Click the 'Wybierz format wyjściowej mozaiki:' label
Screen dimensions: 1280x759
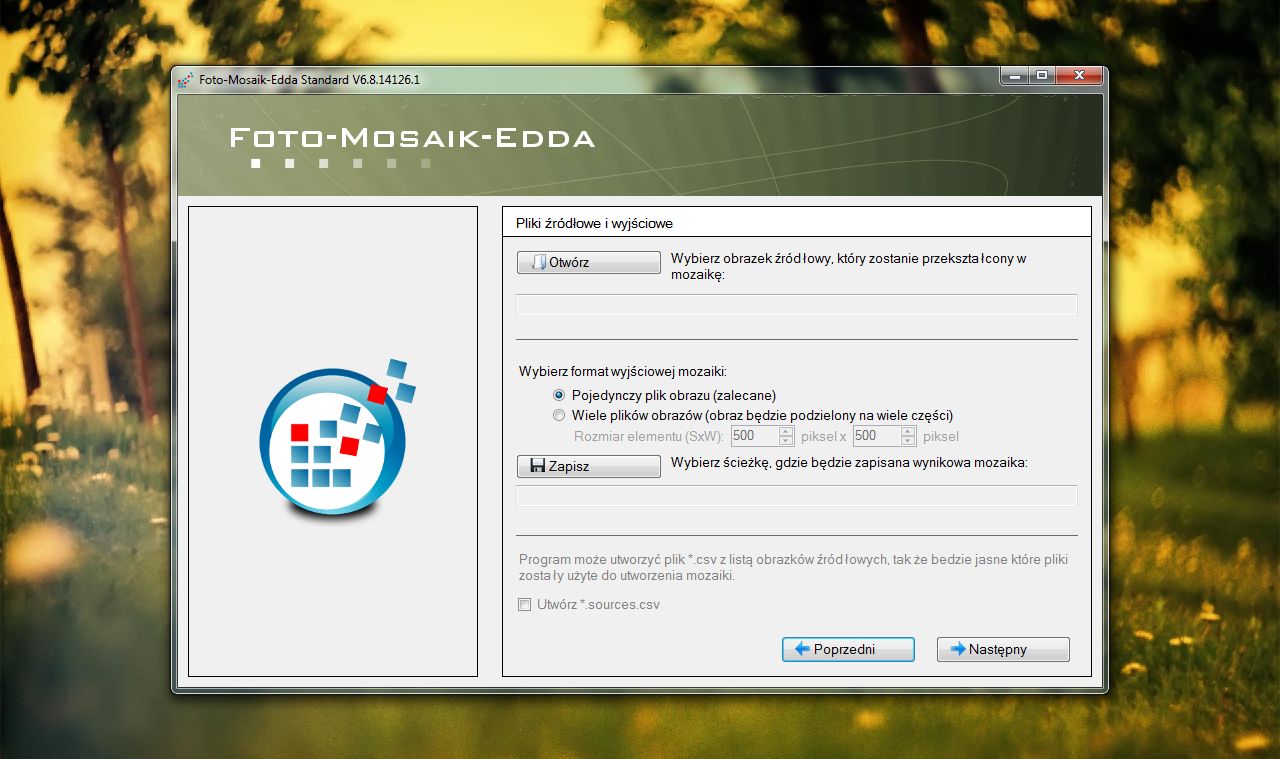click(622, 372)
